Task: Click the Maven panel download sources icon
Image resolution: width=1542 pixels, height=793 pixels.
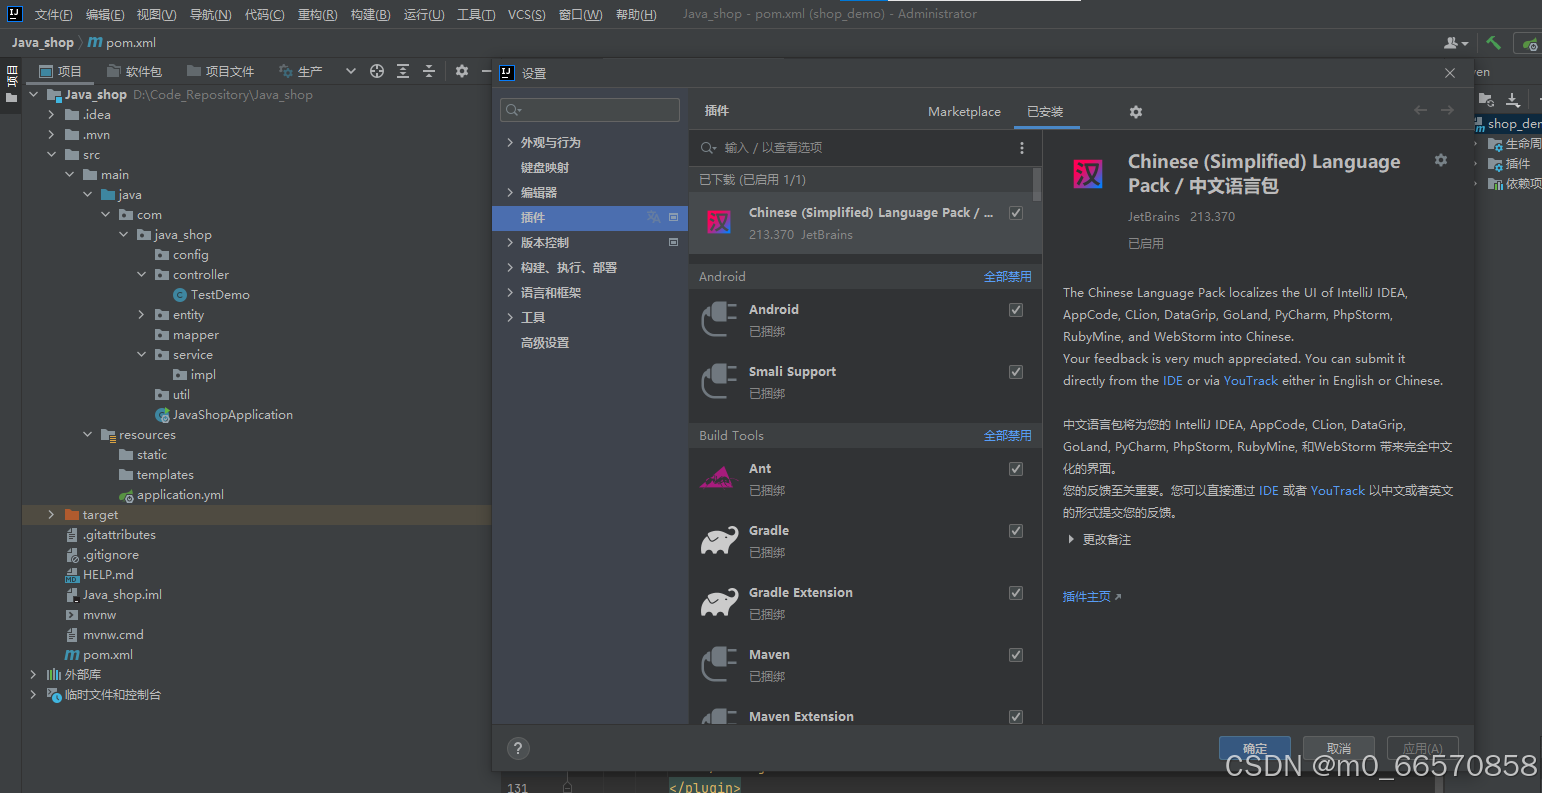Action: click(1513, 99)
